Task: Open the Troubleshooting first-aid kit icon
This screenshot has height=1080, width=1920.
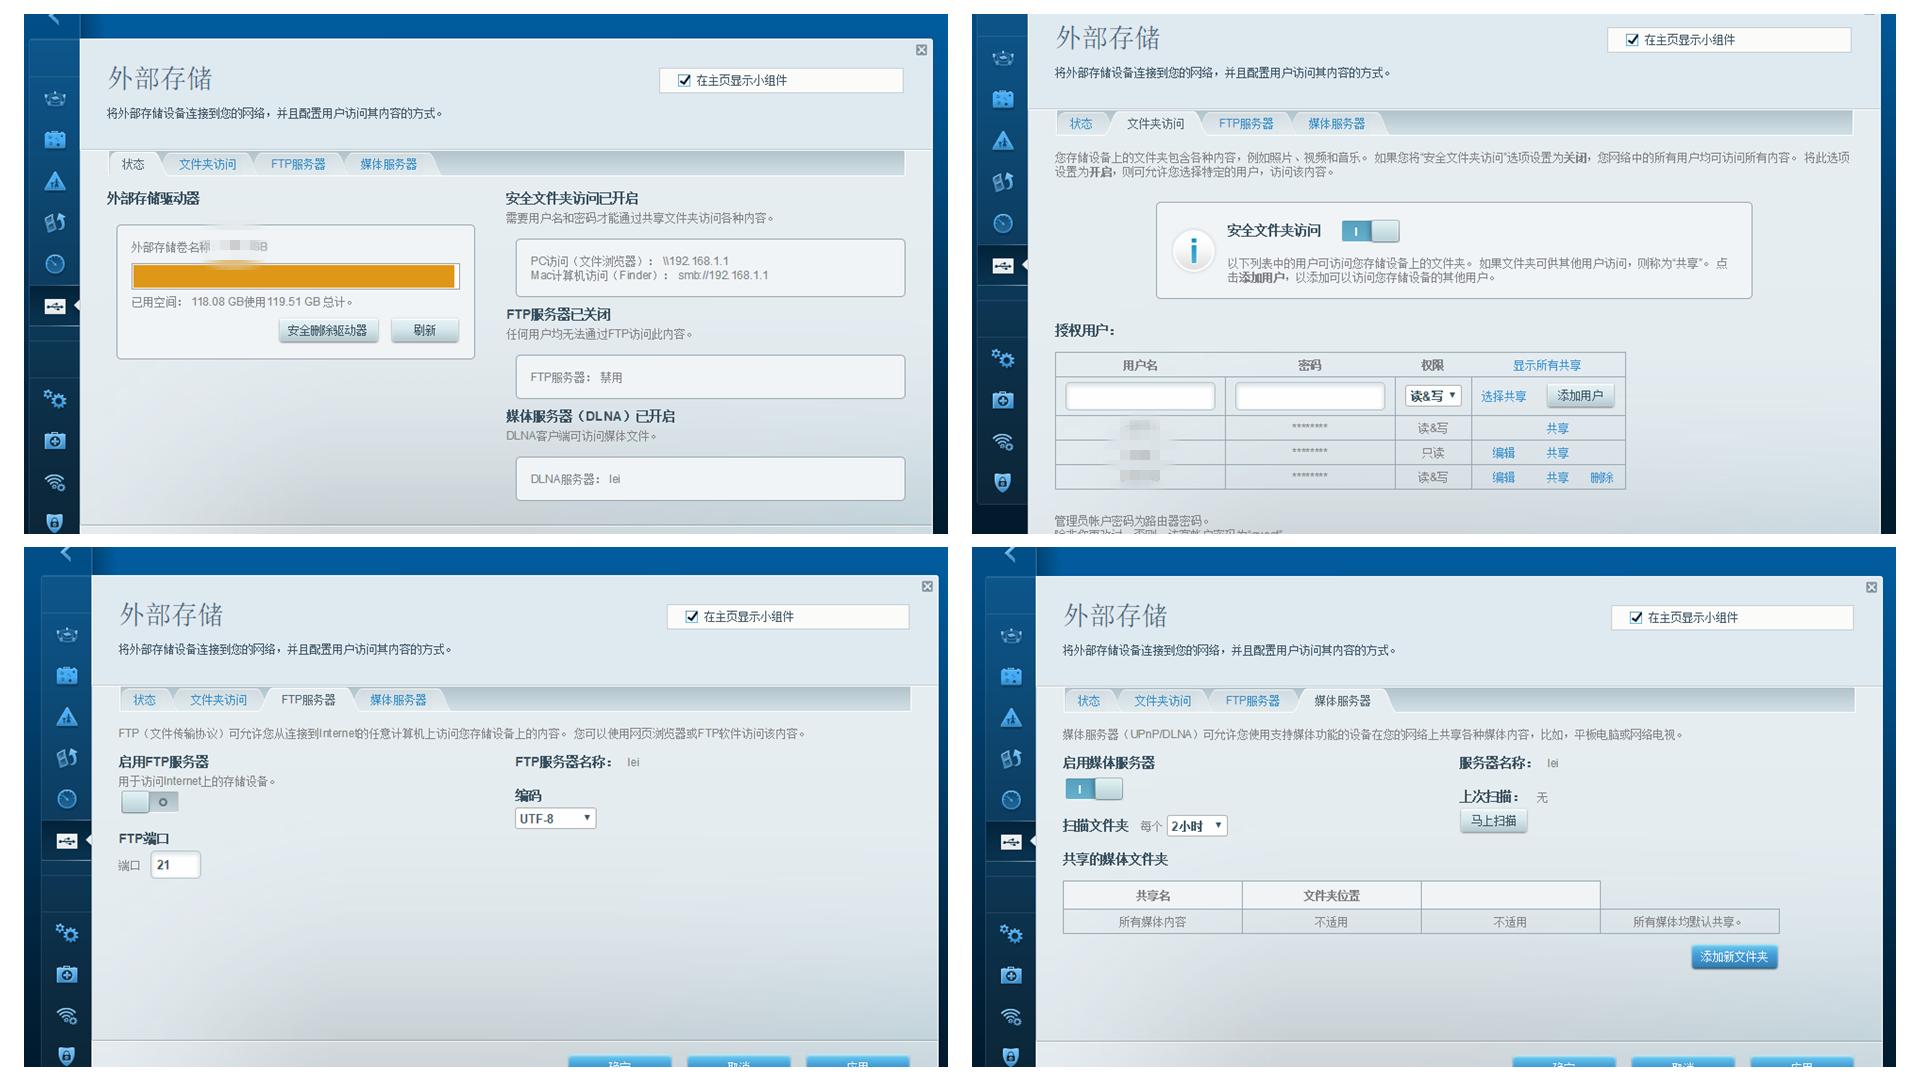Action: (x=56, y=440)
